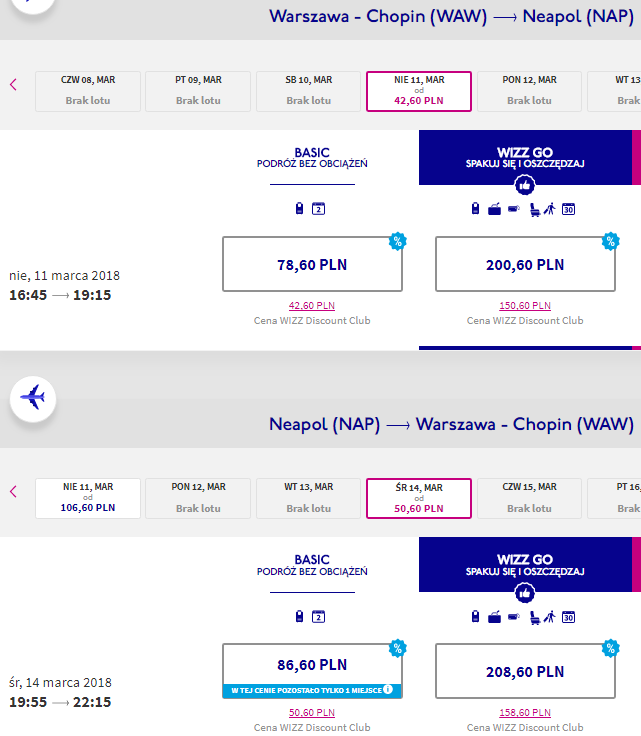Switch to ŚR 14, MAR return date tab

[x=419, y=498]
